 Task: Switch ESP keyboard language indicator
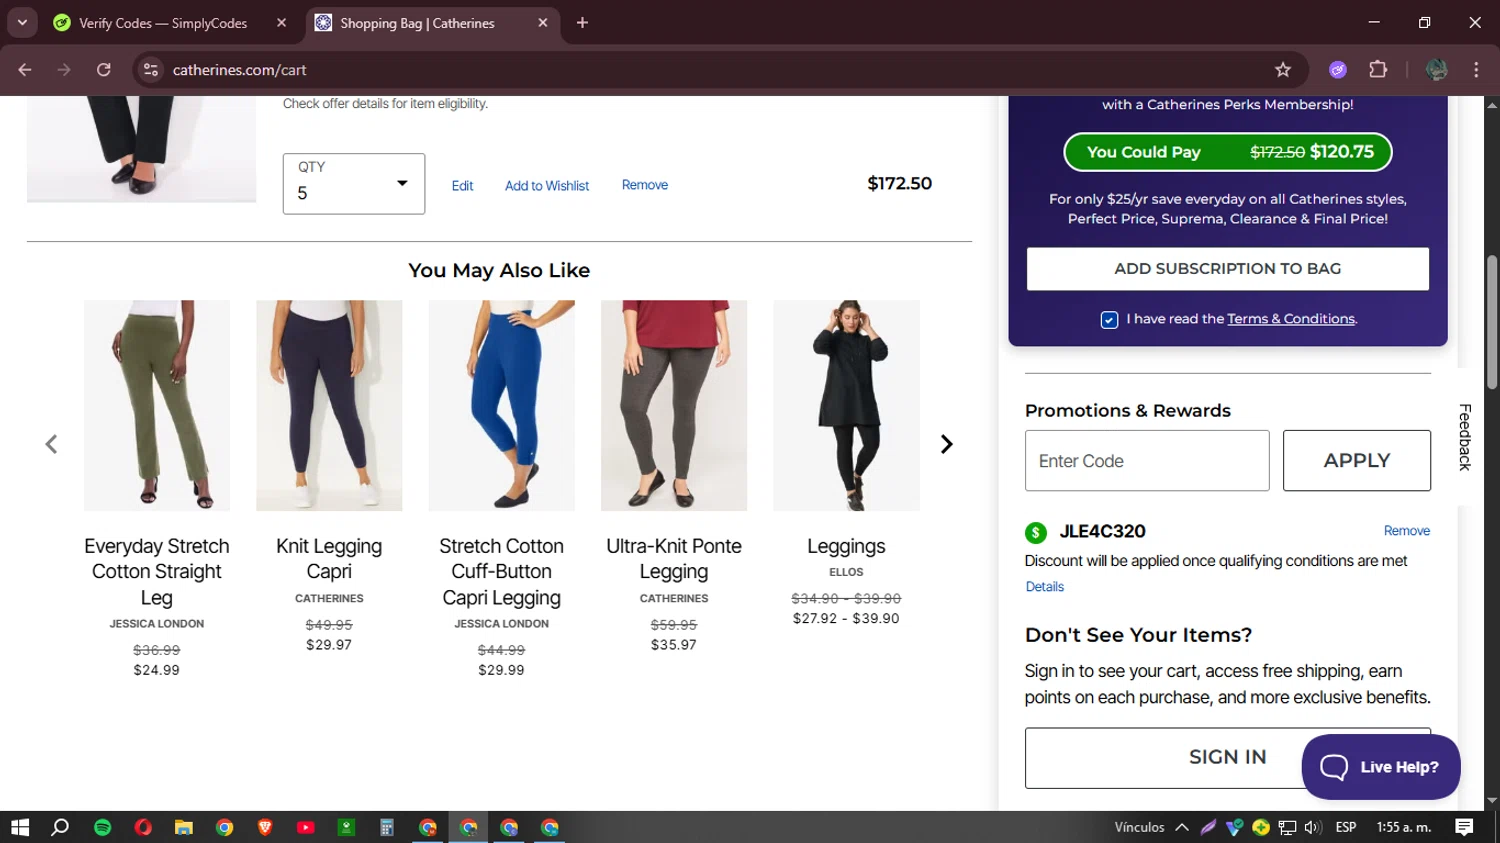[1346, 827]
